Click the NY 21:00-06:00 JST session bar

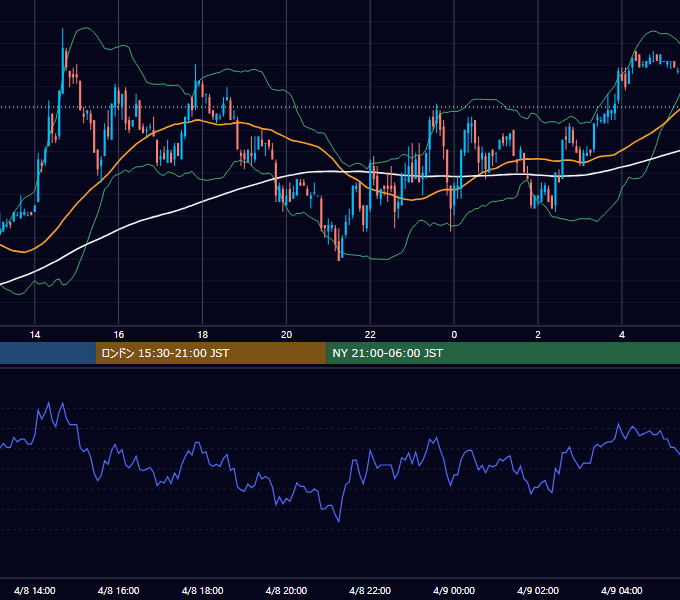[x=503, y=353]
